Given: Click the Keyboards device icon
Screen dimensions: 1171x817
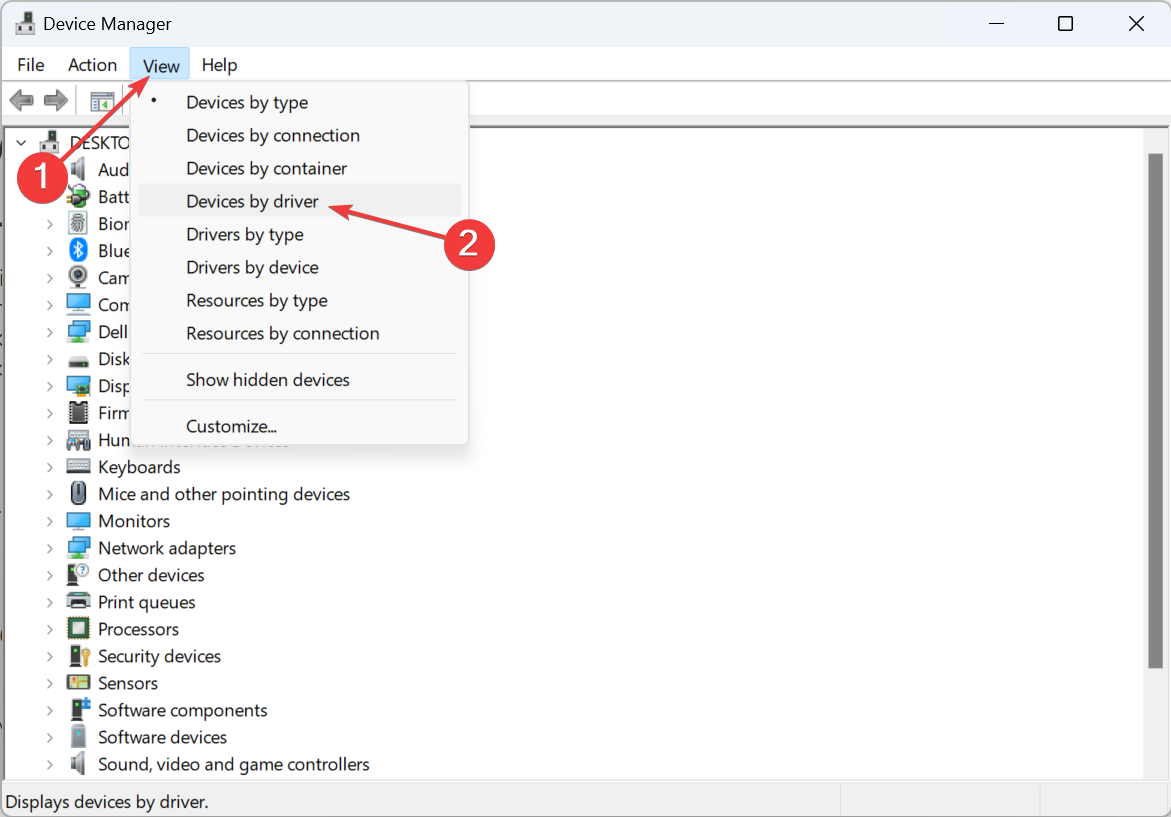Looking at the screenshot, I should tap(78, 467).
